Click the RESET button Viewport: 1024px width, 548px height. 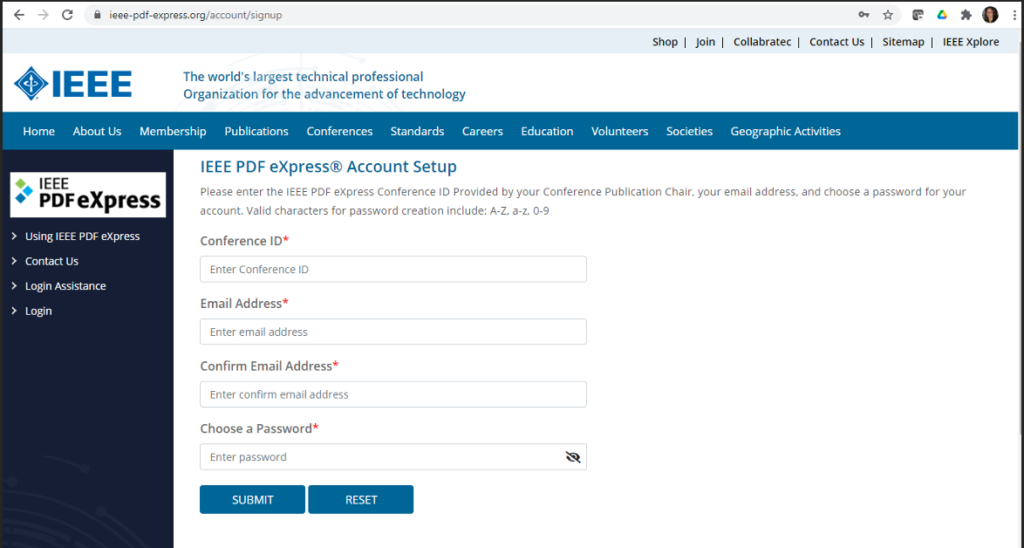click(360, 500)
